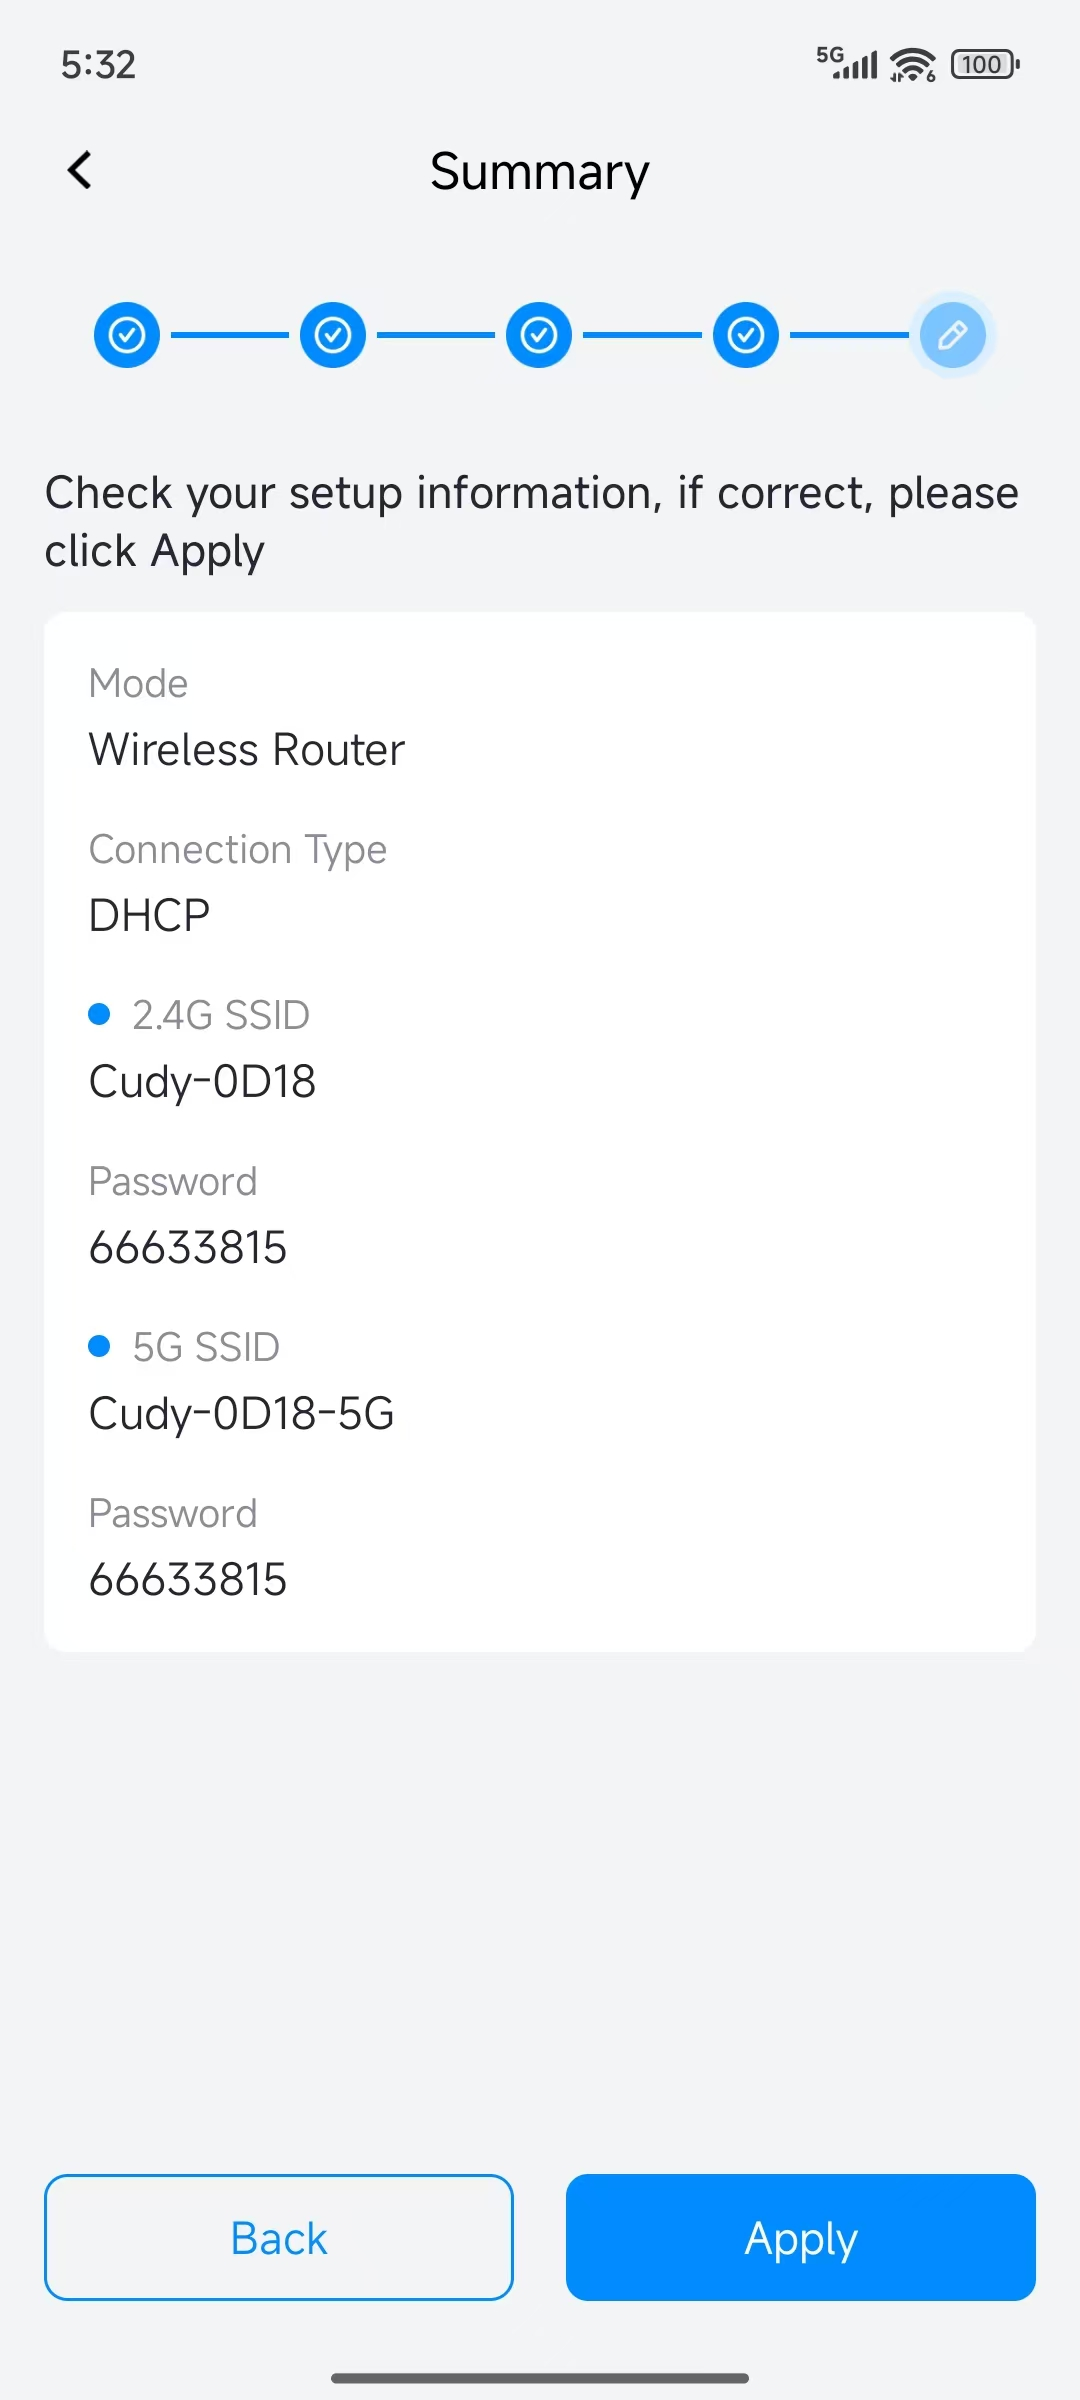Tap the Cudy-0D18-5G network name
Viewport: 1080px width, 2400px height.
coord(242,1414)
